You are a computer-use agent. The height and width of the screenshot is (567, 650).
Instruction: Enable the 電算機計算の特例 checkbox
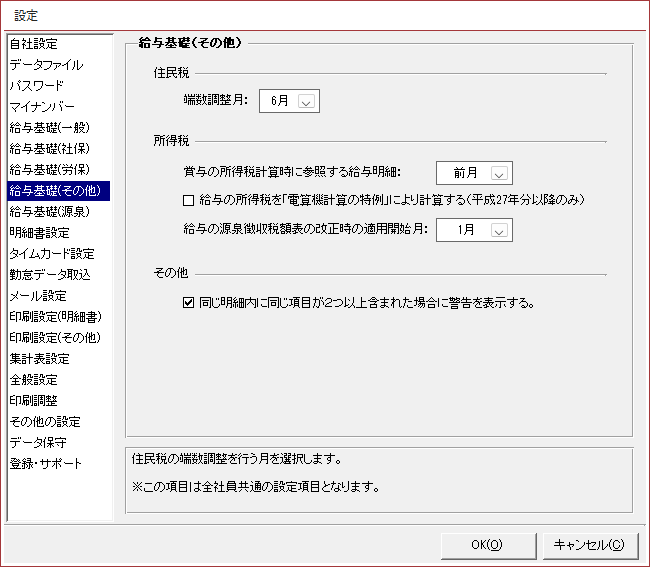[189, 200]
